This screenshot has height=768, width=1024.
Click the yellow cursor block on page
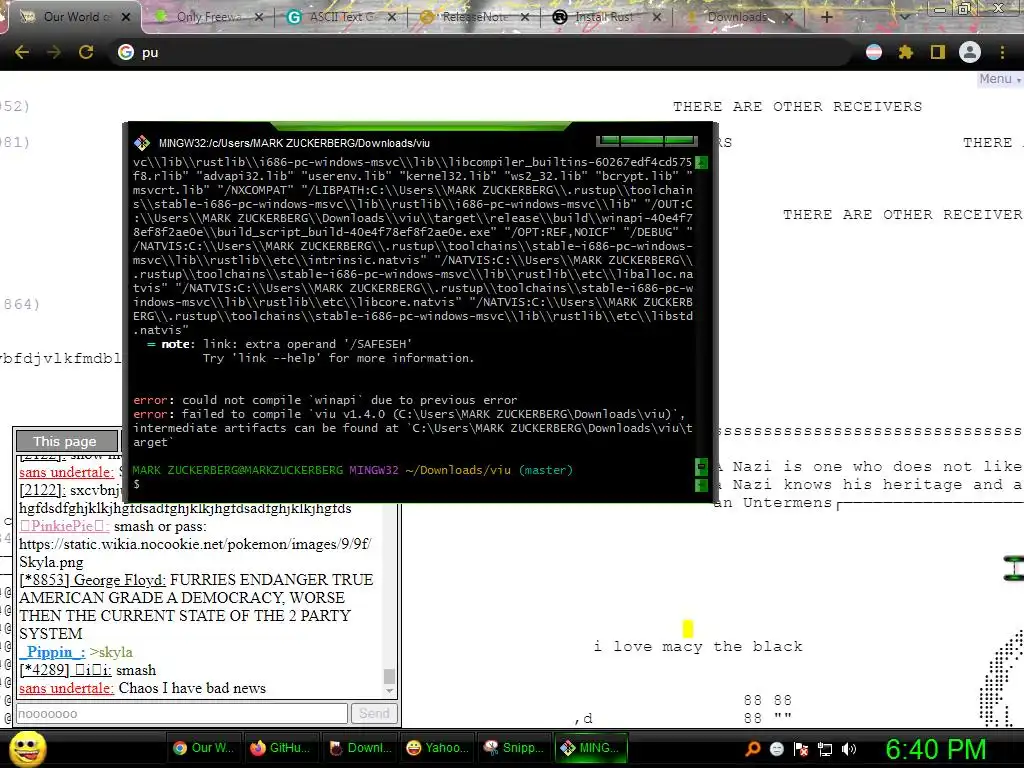(x=688, y=628)
